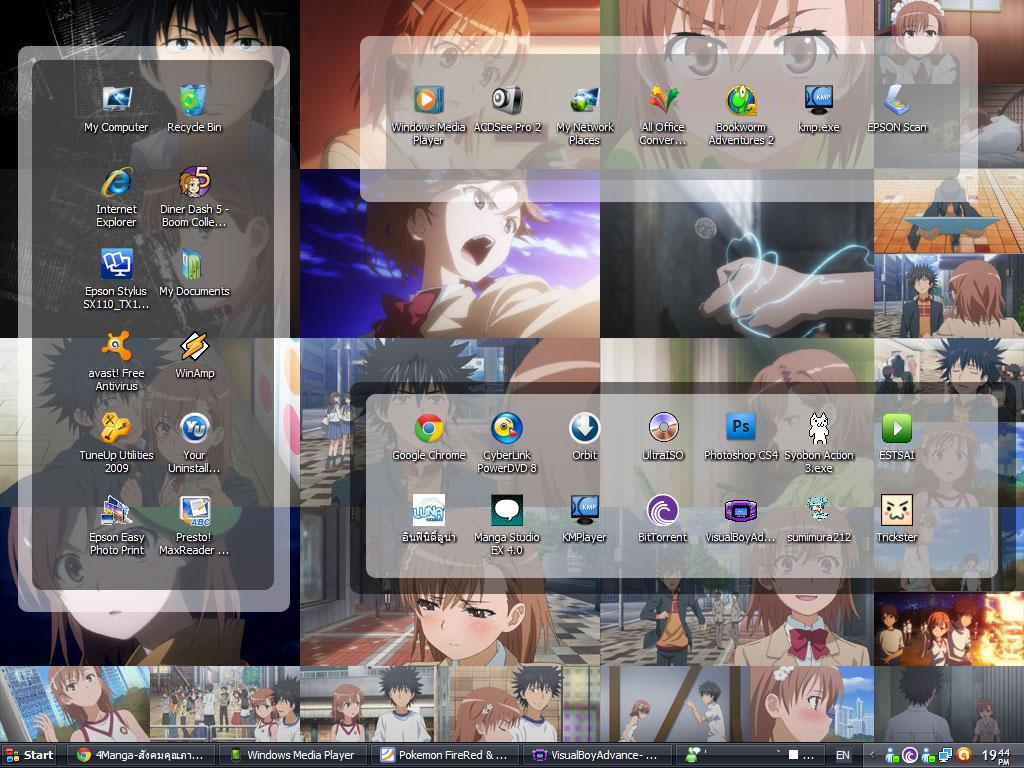Click the orange avast tray icon
The height and width of the screenshot is (768, 1024).
click(964, 756)
